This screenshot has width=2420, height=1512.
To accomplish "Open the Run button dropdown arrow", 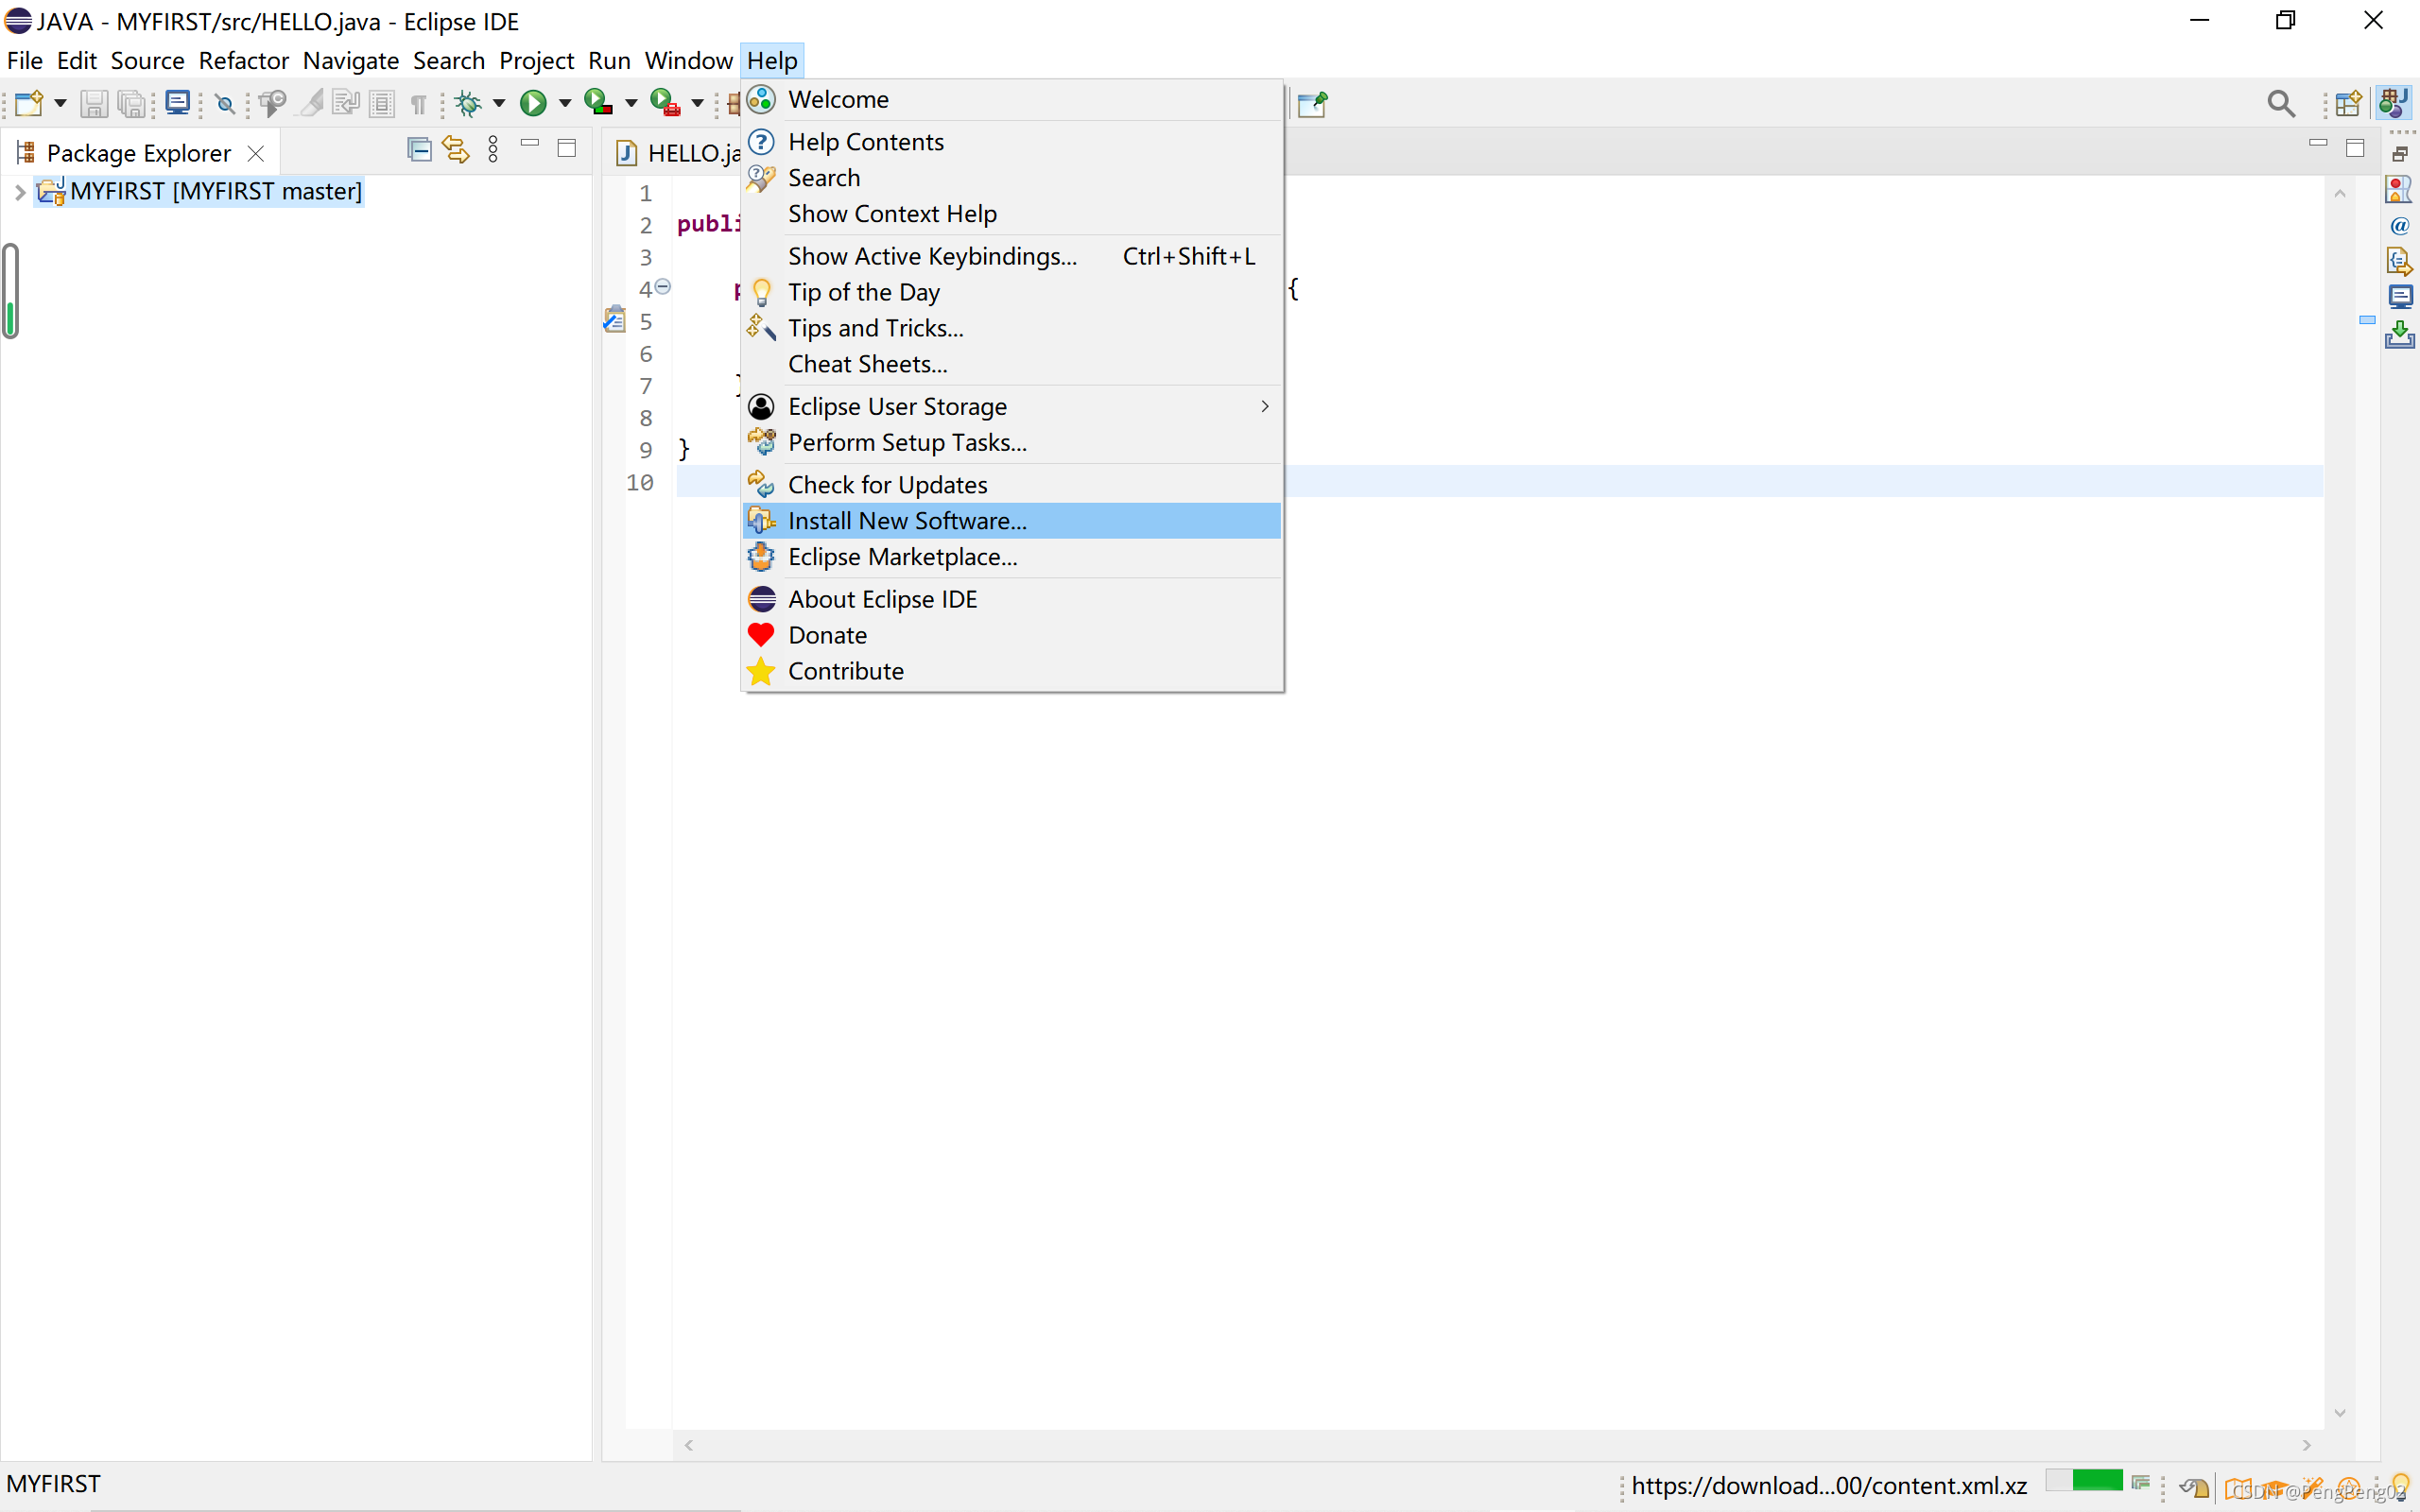I will (x=565, y=103).
